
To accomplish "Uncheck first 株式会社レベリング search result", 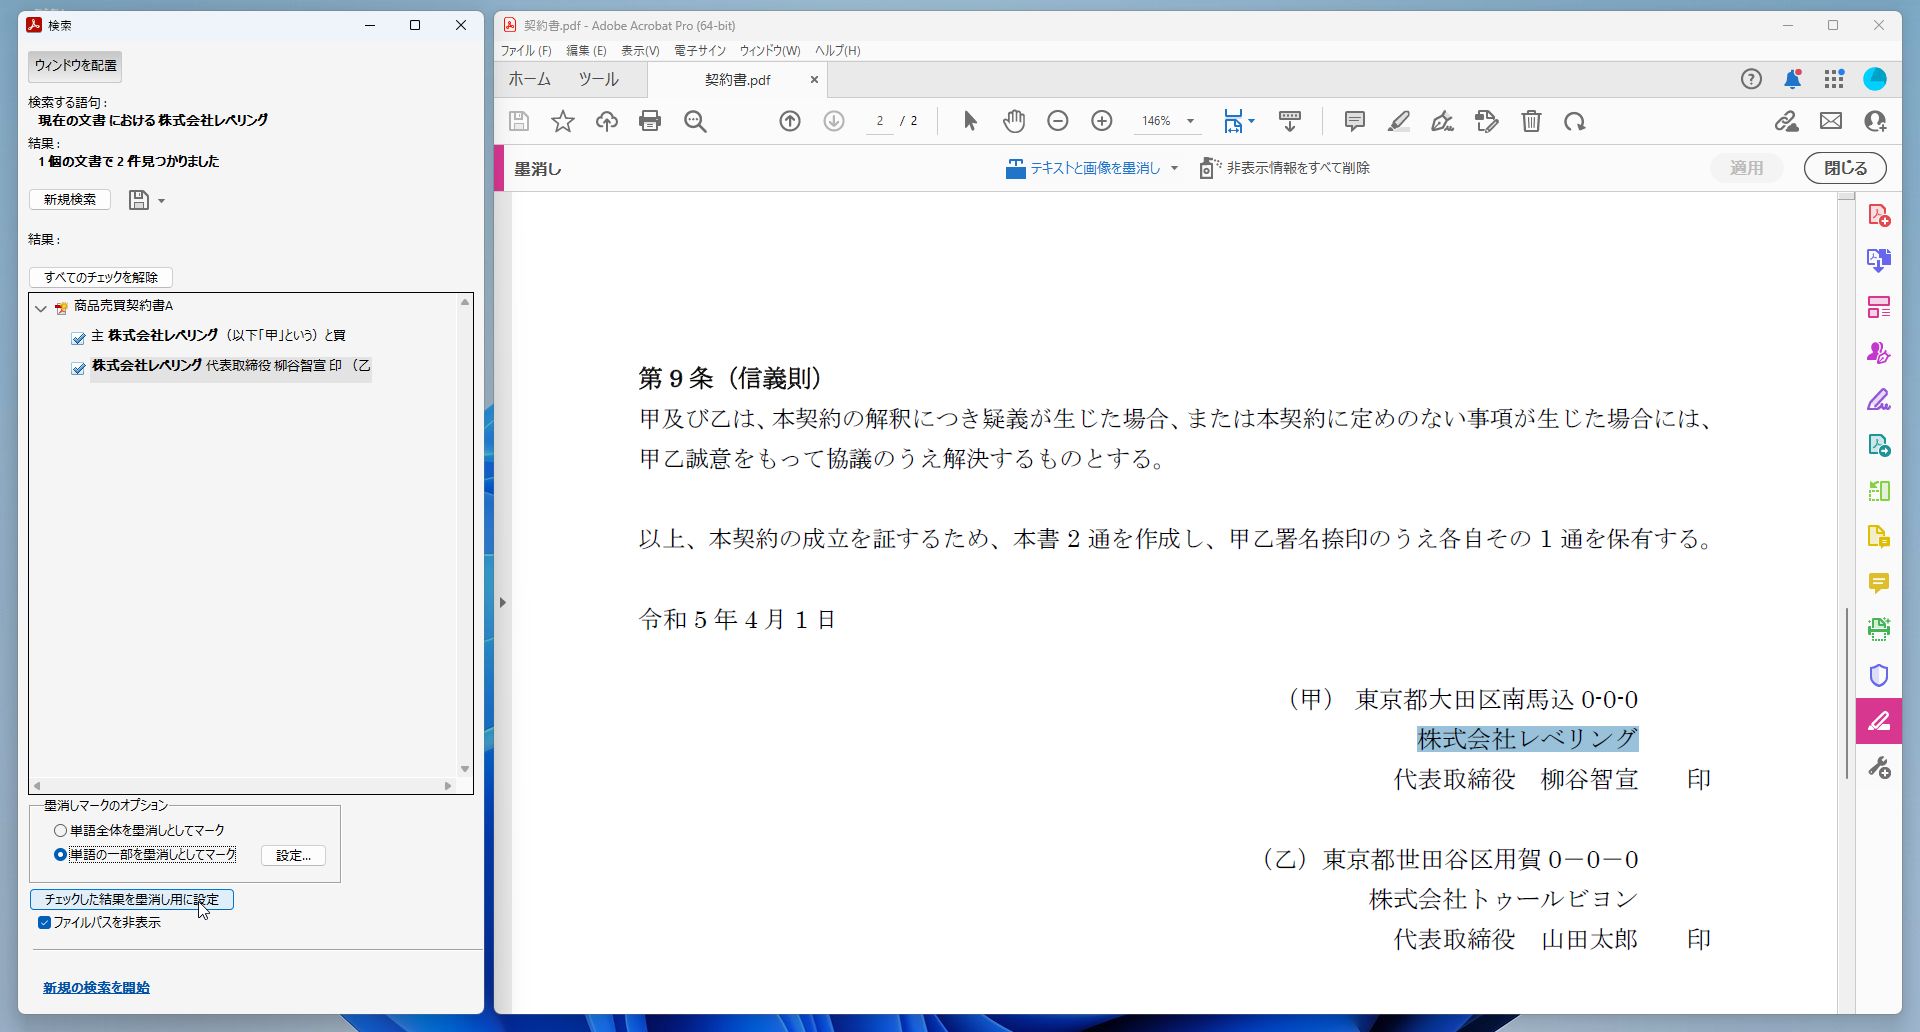I will coord(78,338).
